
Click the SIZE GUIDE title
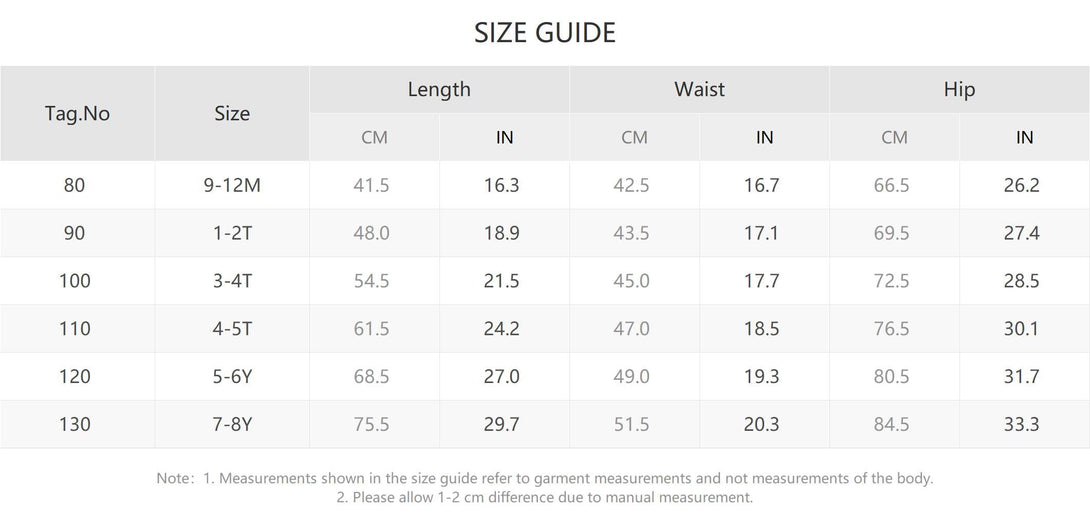point(545,33)
